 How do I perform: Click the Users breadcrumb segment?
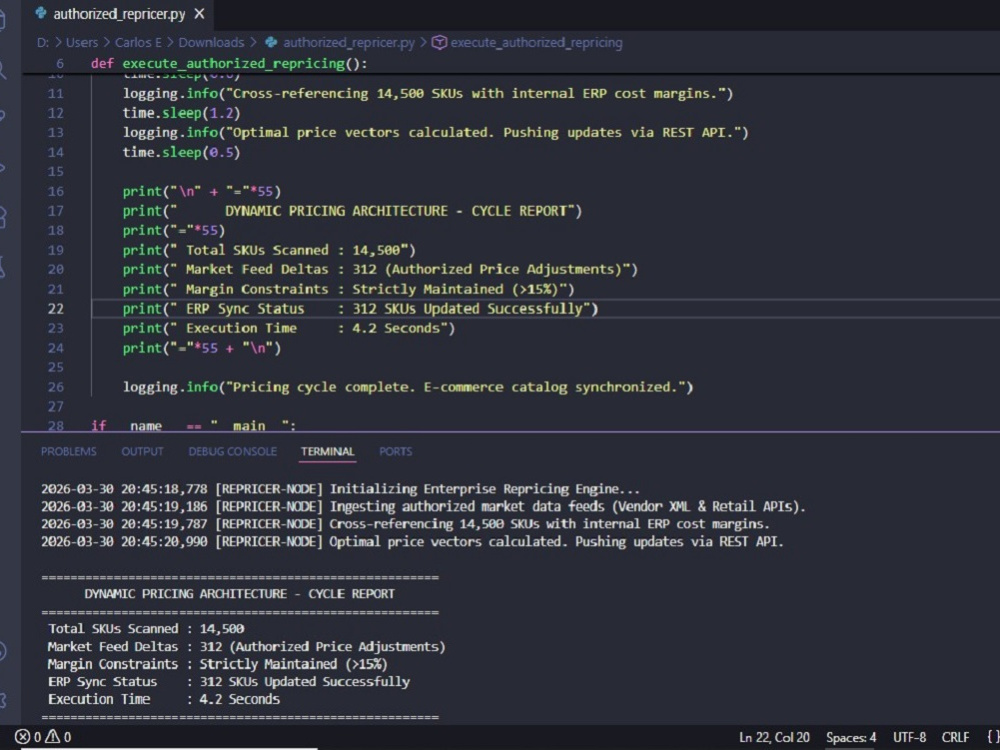tap(82, 43)
